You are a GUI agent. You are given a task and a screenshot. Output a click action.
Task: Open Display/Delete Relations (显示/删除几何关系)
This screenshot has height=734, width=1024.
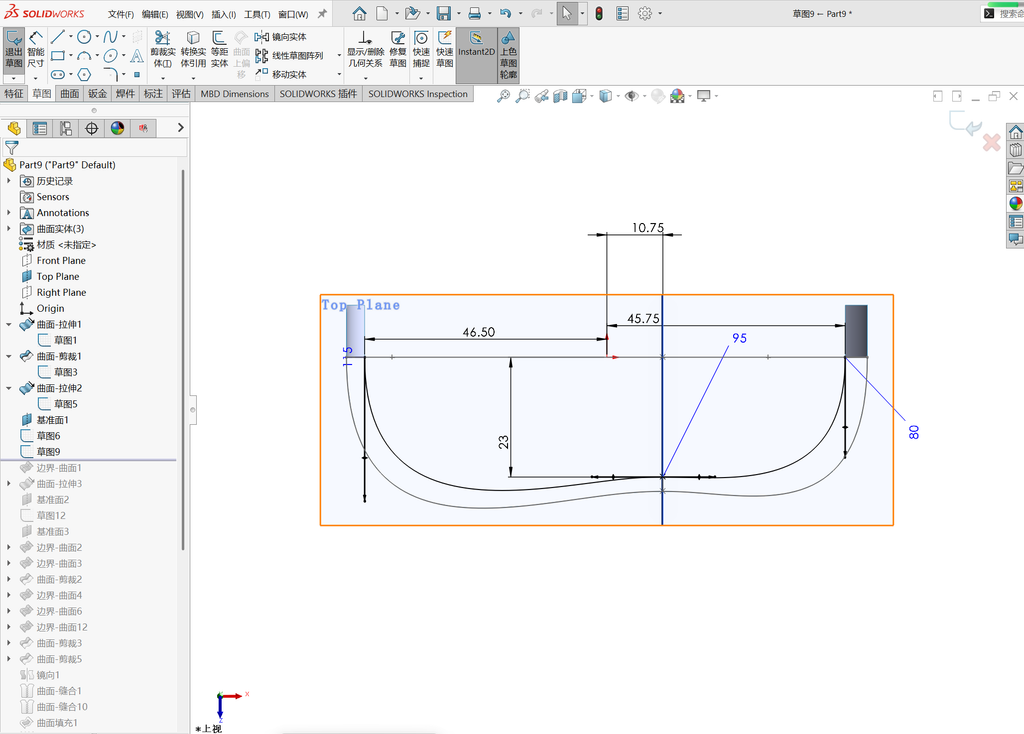click(366, 49)
